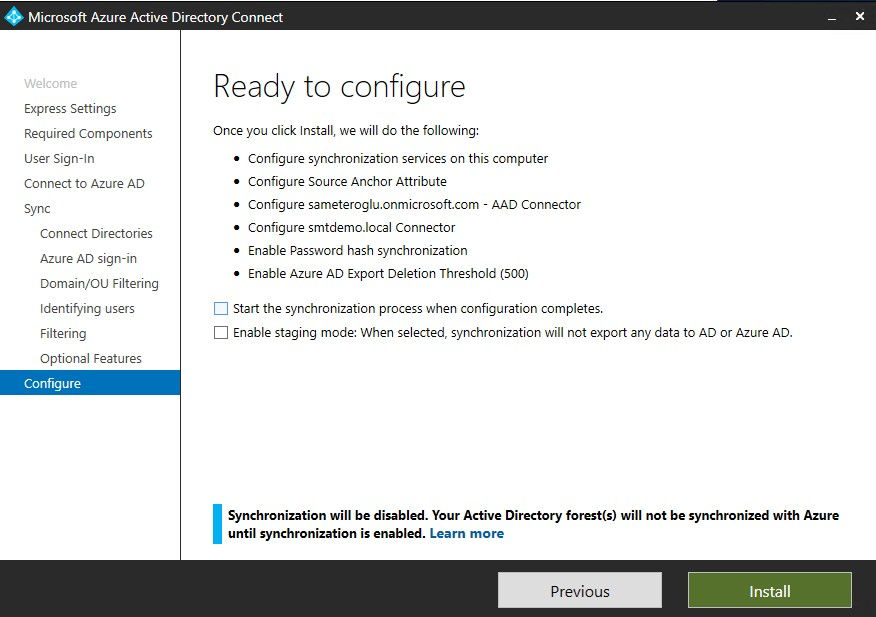Click the Install button
876x617 pixels.
click(x=769, y=590)
